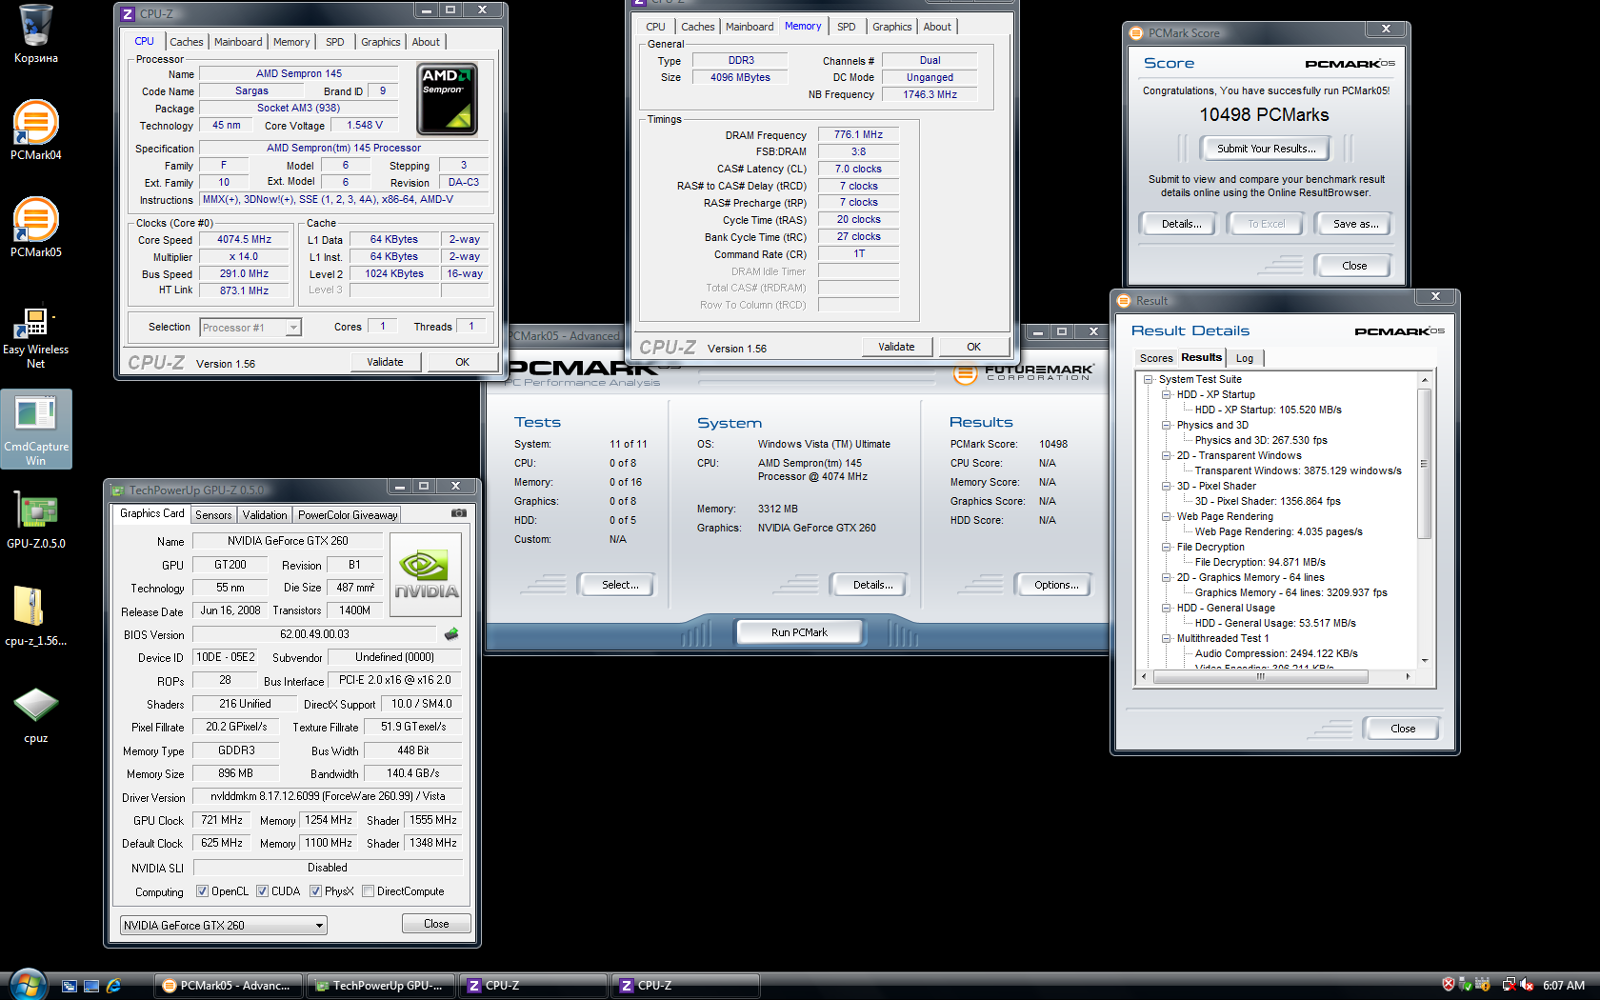Click Save as... in PCMark Score window

coord(1355,224)
